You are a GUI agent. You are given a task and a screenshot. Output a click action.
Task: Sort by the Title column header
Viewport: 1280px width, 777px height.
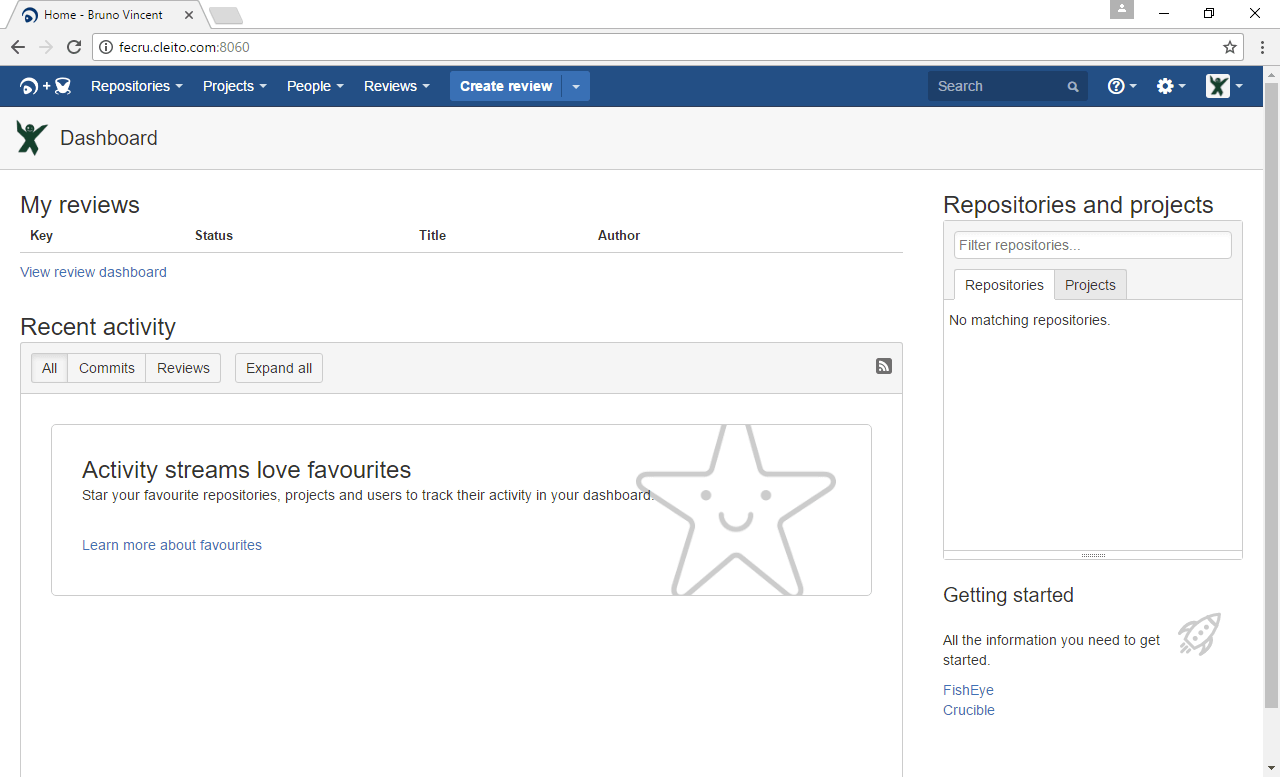coord(432,236)
